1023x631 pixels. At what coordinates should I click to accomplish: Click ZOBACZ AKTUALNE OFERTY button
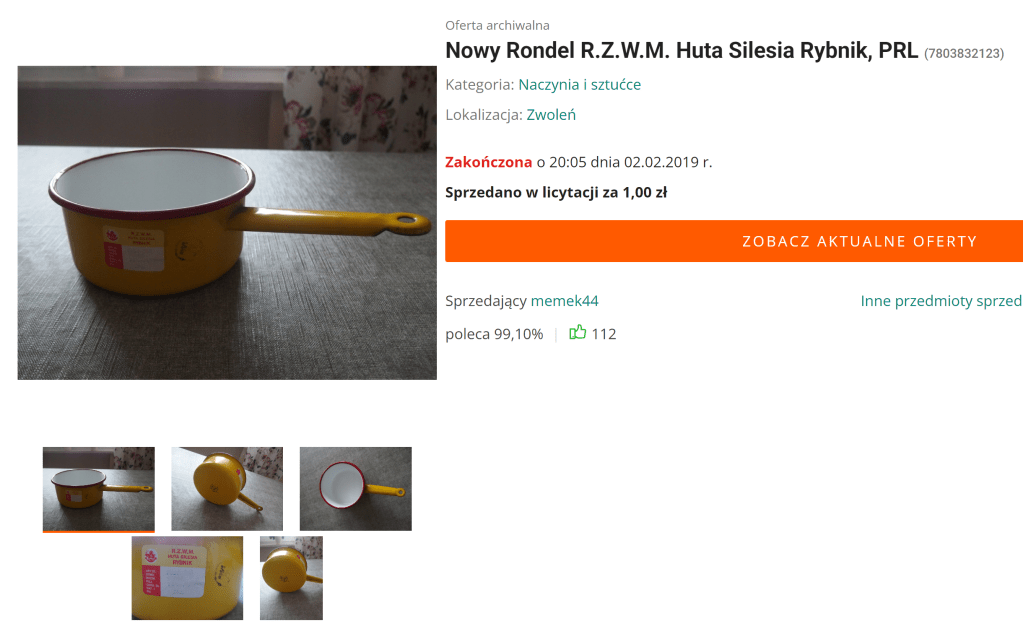[x=734, y=241]
